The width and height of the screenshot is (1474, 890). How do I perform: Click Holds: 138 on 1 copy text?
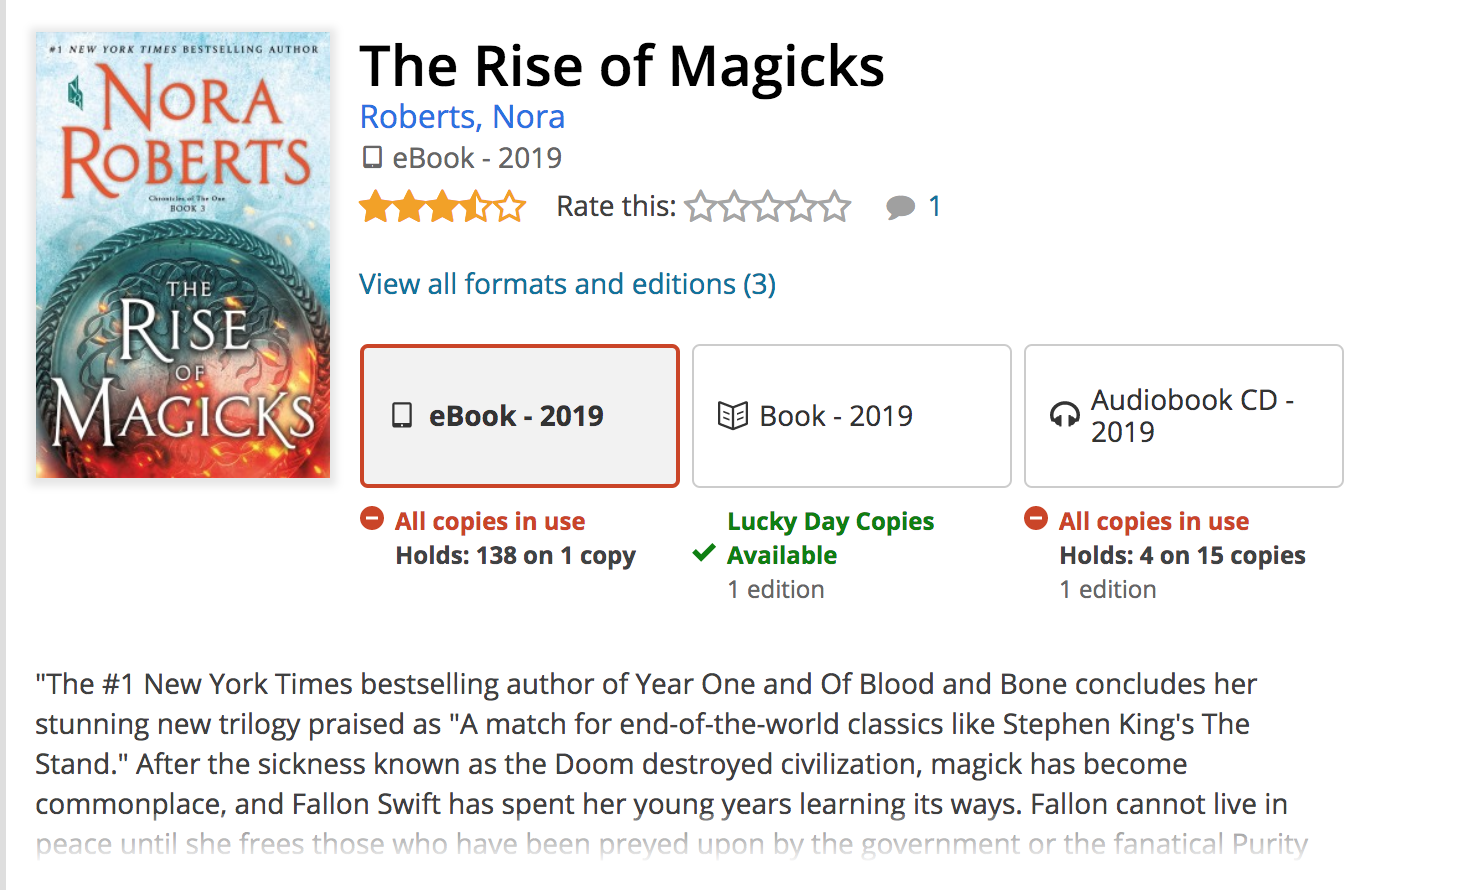516,556
